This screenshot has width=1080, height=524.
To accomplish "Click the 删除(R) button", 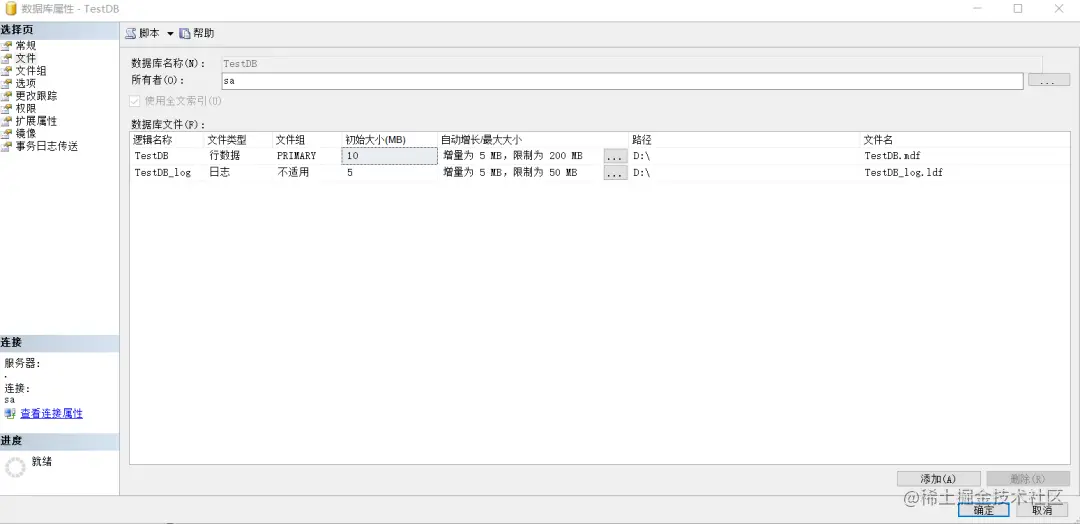I will (x=1028, y=479).
